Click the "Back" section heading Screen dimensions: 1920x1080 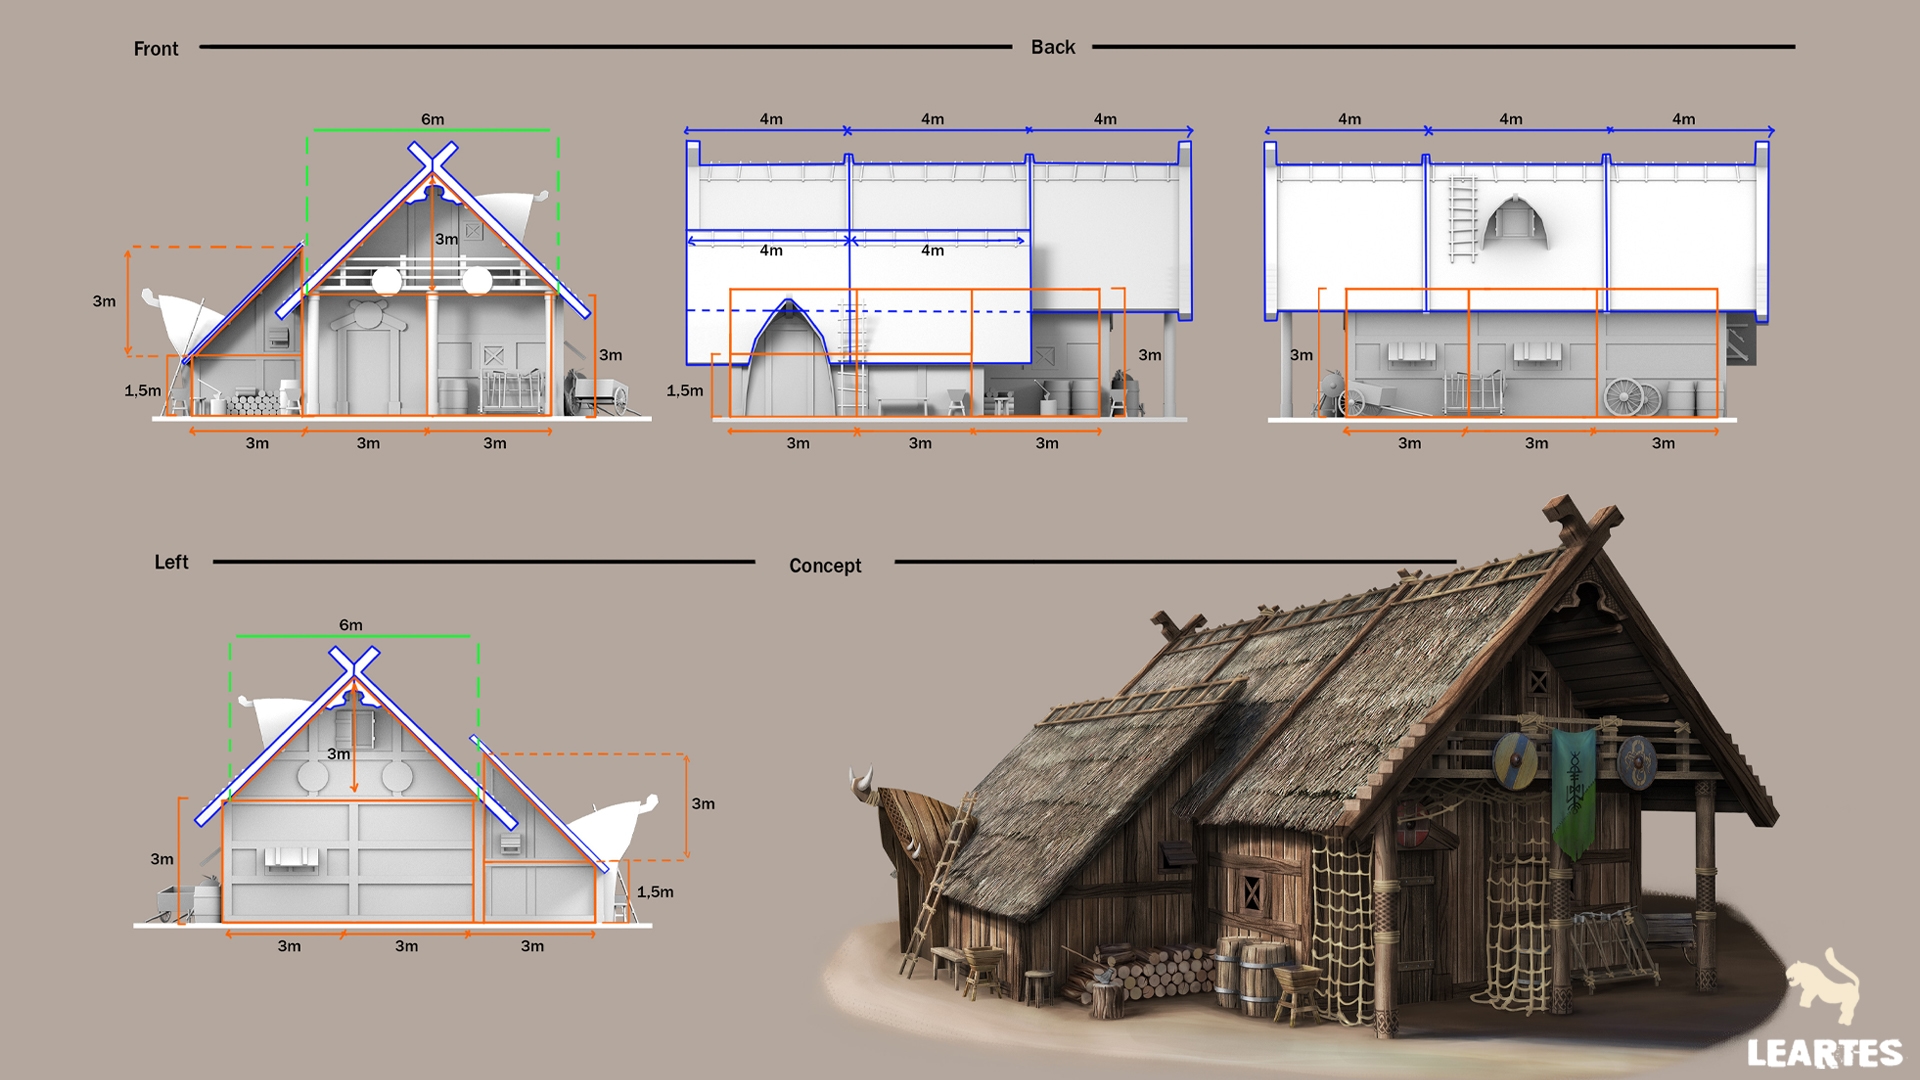1053,47
